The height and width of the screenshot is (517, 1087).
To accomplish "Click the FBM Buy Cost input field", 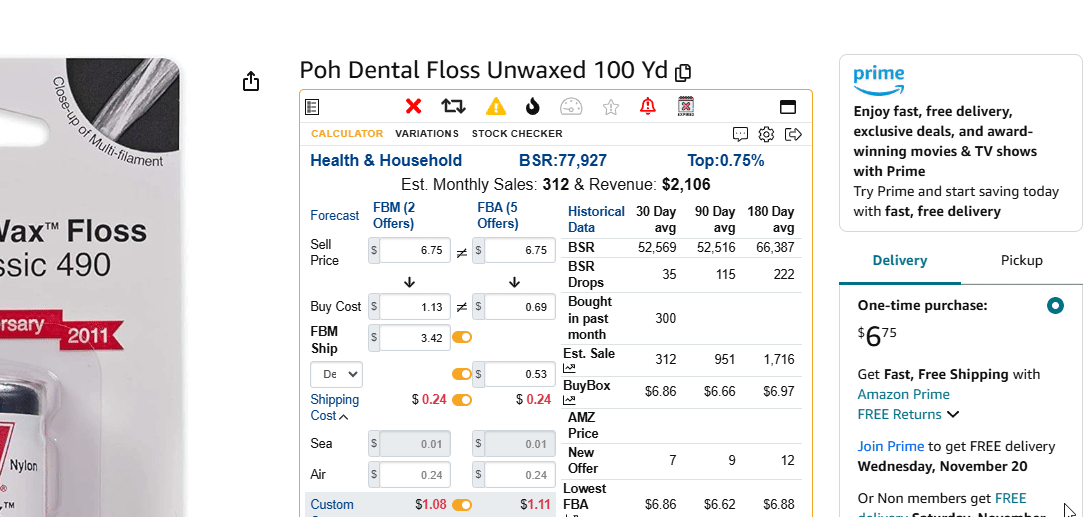I will click(x=414, y=307).
